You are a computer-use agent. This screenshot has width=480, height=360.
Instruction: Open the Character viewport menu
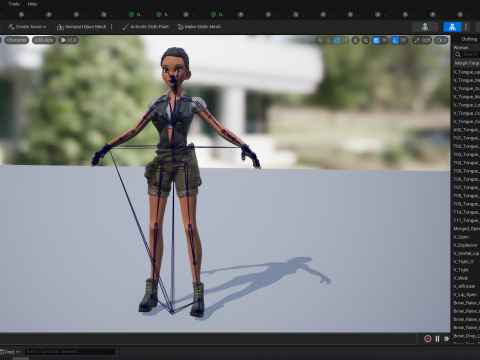tap(16, 40)
